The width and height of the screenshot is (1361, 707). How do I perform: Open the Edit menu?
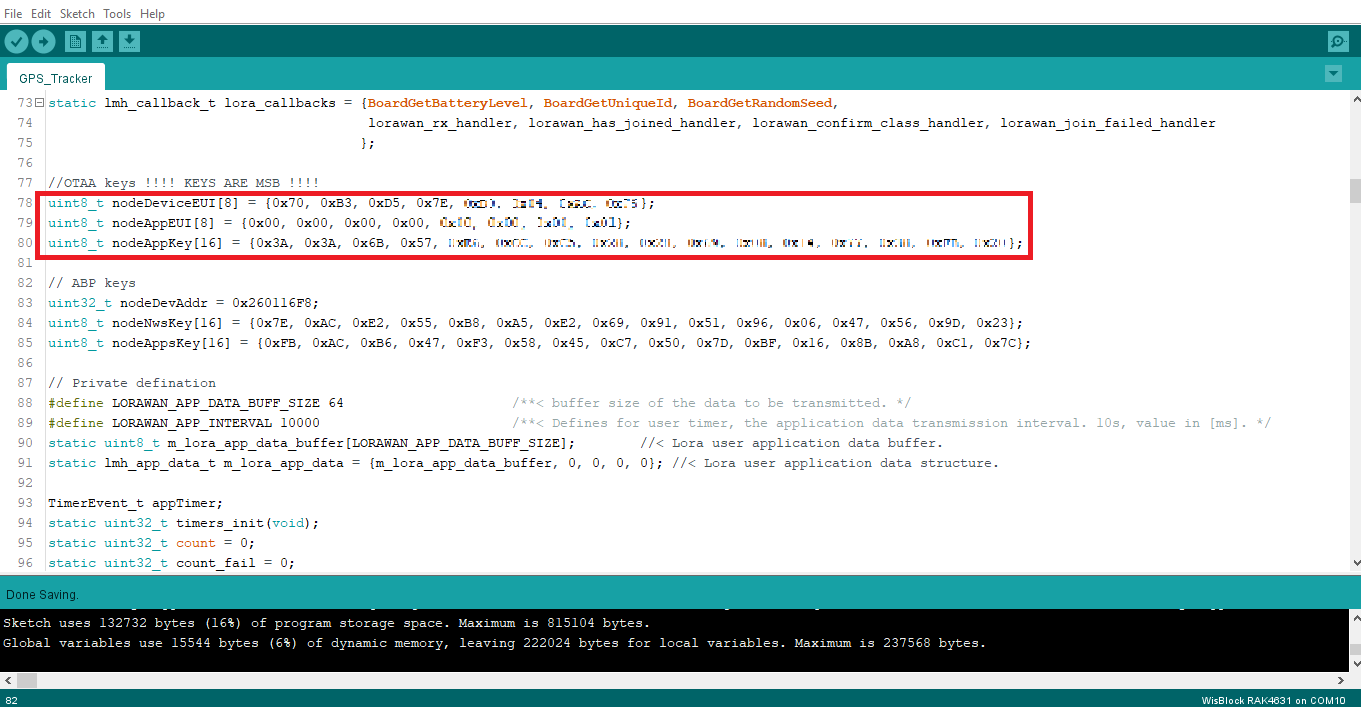click(41, 14)
